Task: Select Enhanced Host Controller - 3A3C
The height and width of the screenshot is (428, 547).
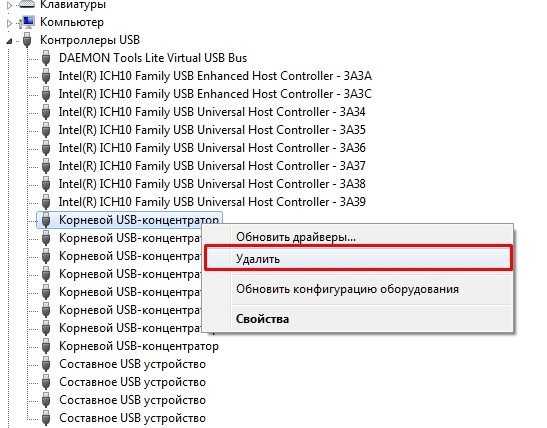Action: click(215, 94)
